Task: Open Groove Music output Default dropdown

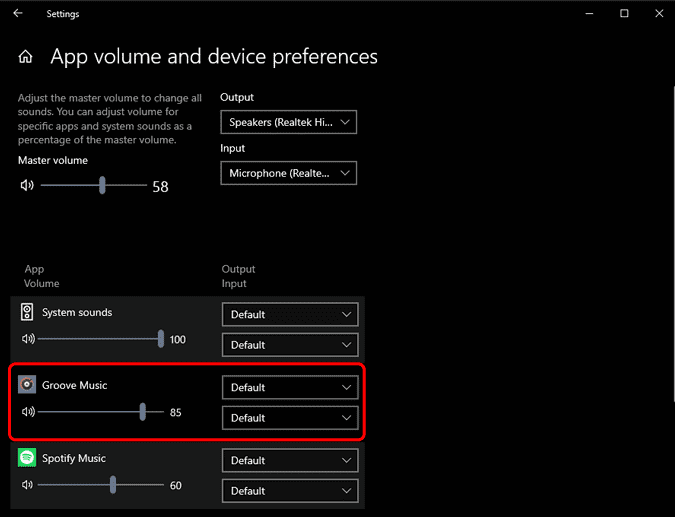Action: pyautogui.click(x=289, y=387)
